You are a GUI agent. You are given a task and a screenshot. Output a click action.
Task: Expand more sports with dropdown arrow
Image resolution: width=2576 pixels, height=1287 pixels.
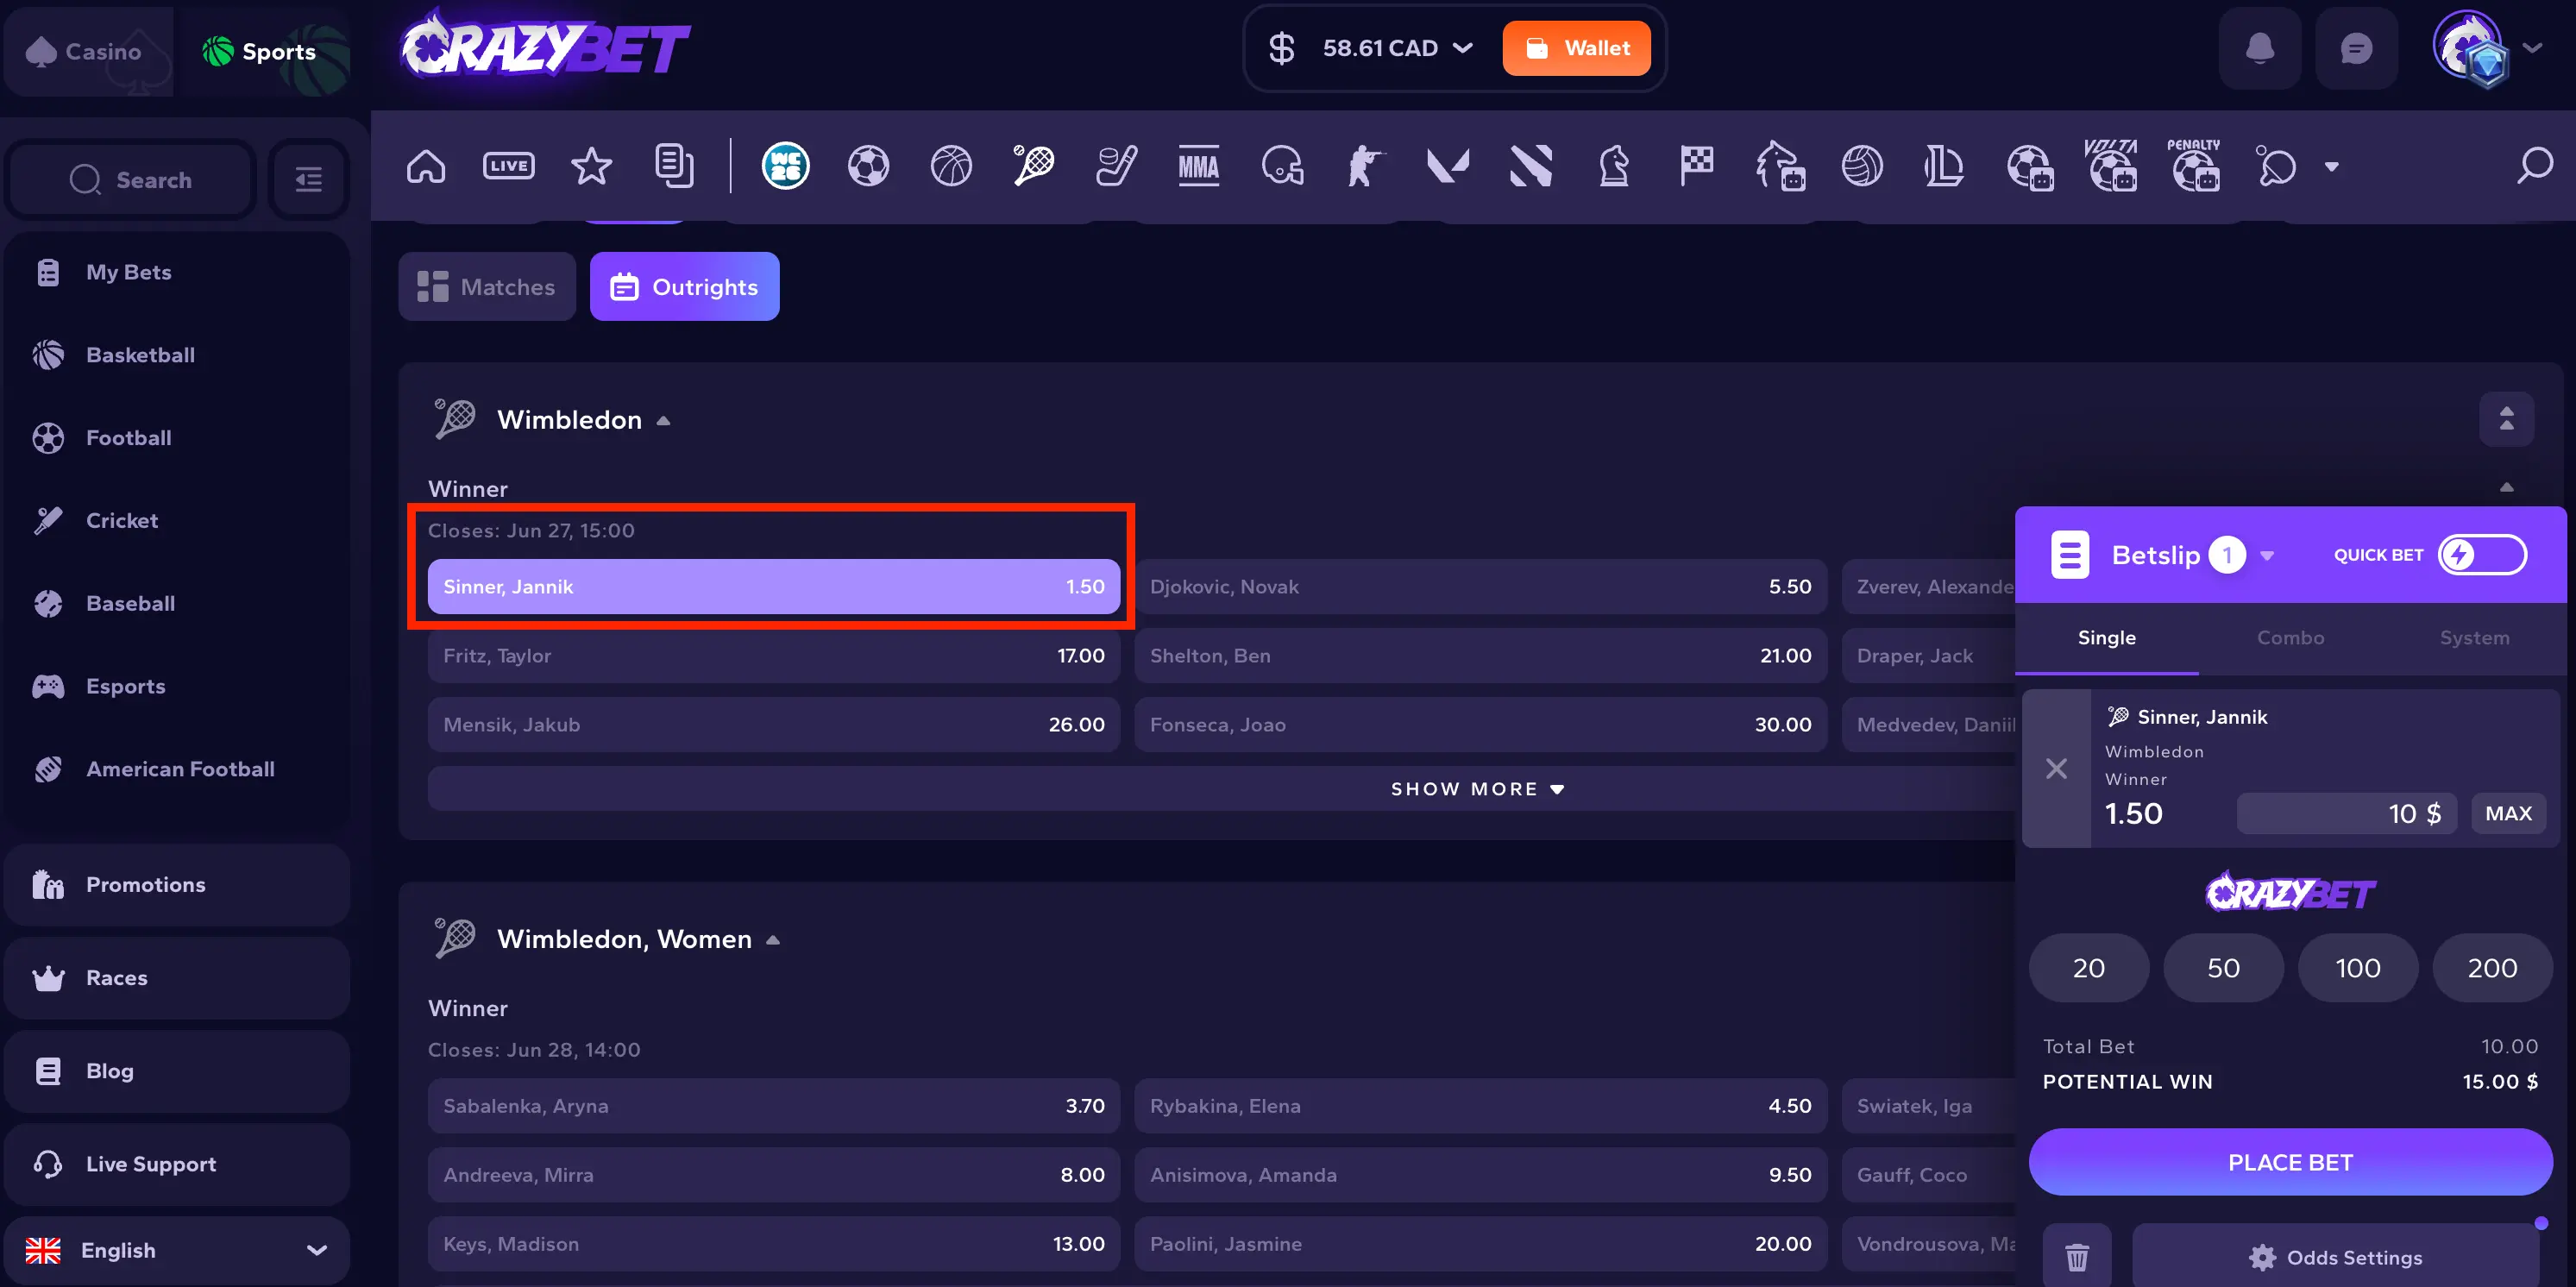click(2331, 167)
